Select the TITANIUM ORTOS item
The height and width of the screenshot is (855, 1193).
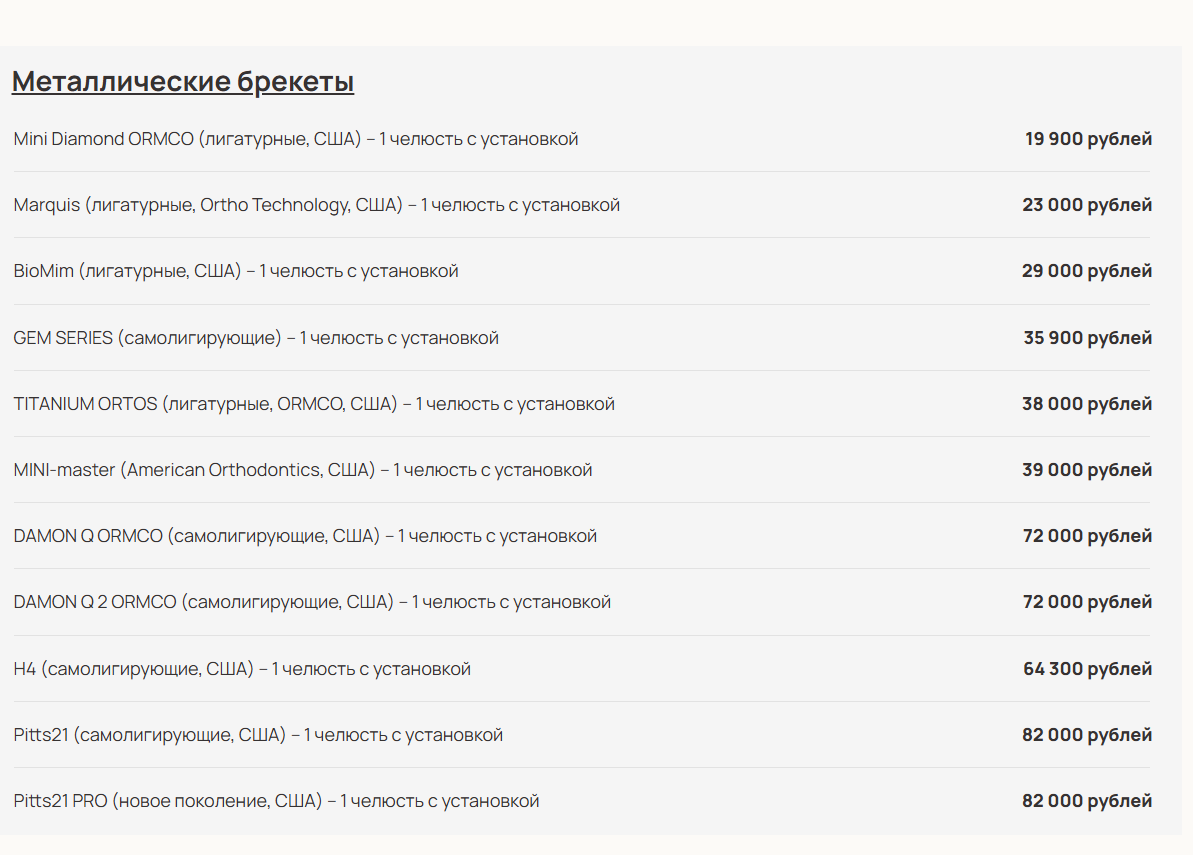314,404
